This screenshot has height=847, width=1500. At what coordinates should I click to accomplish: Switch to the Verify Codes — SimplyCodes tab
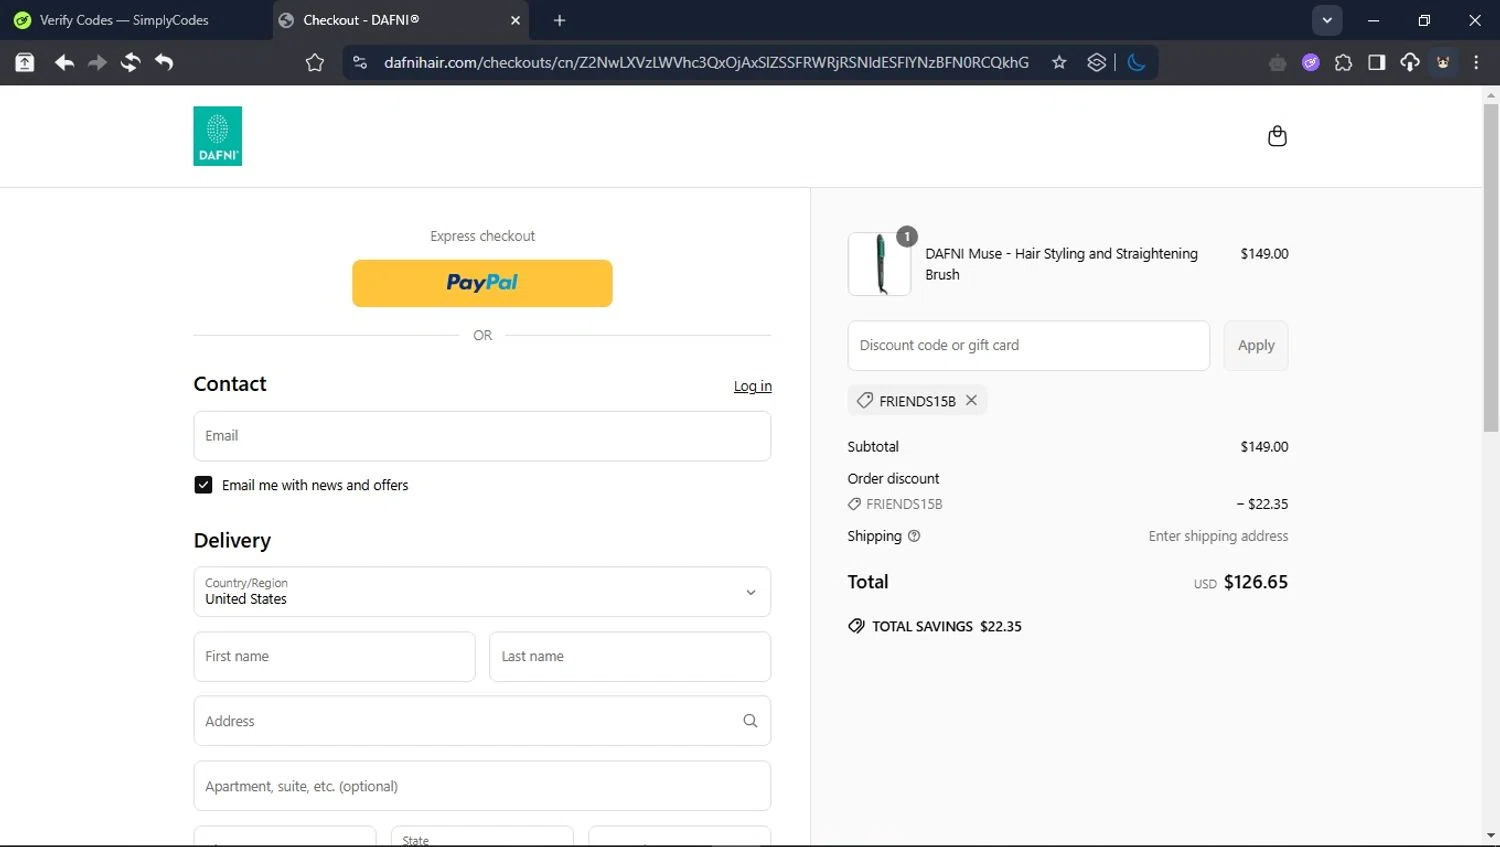tap(135, 20)
